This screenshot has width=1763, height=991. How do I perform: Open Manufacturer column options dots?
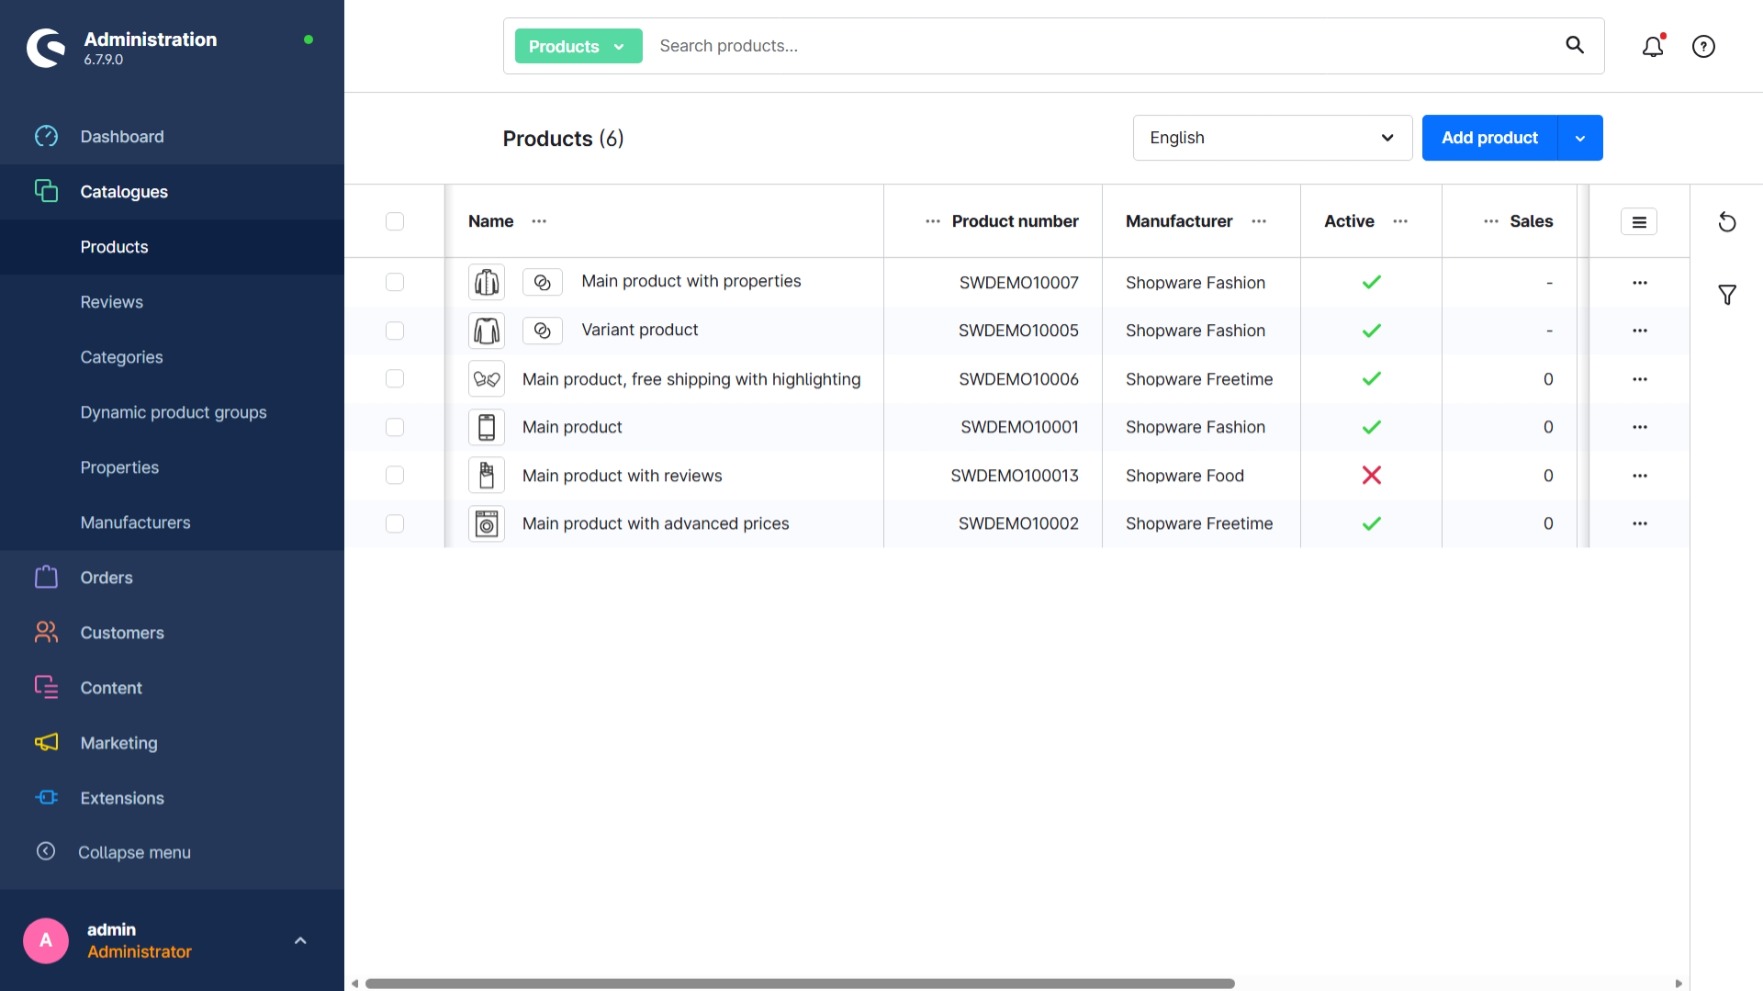(1258, 221)
